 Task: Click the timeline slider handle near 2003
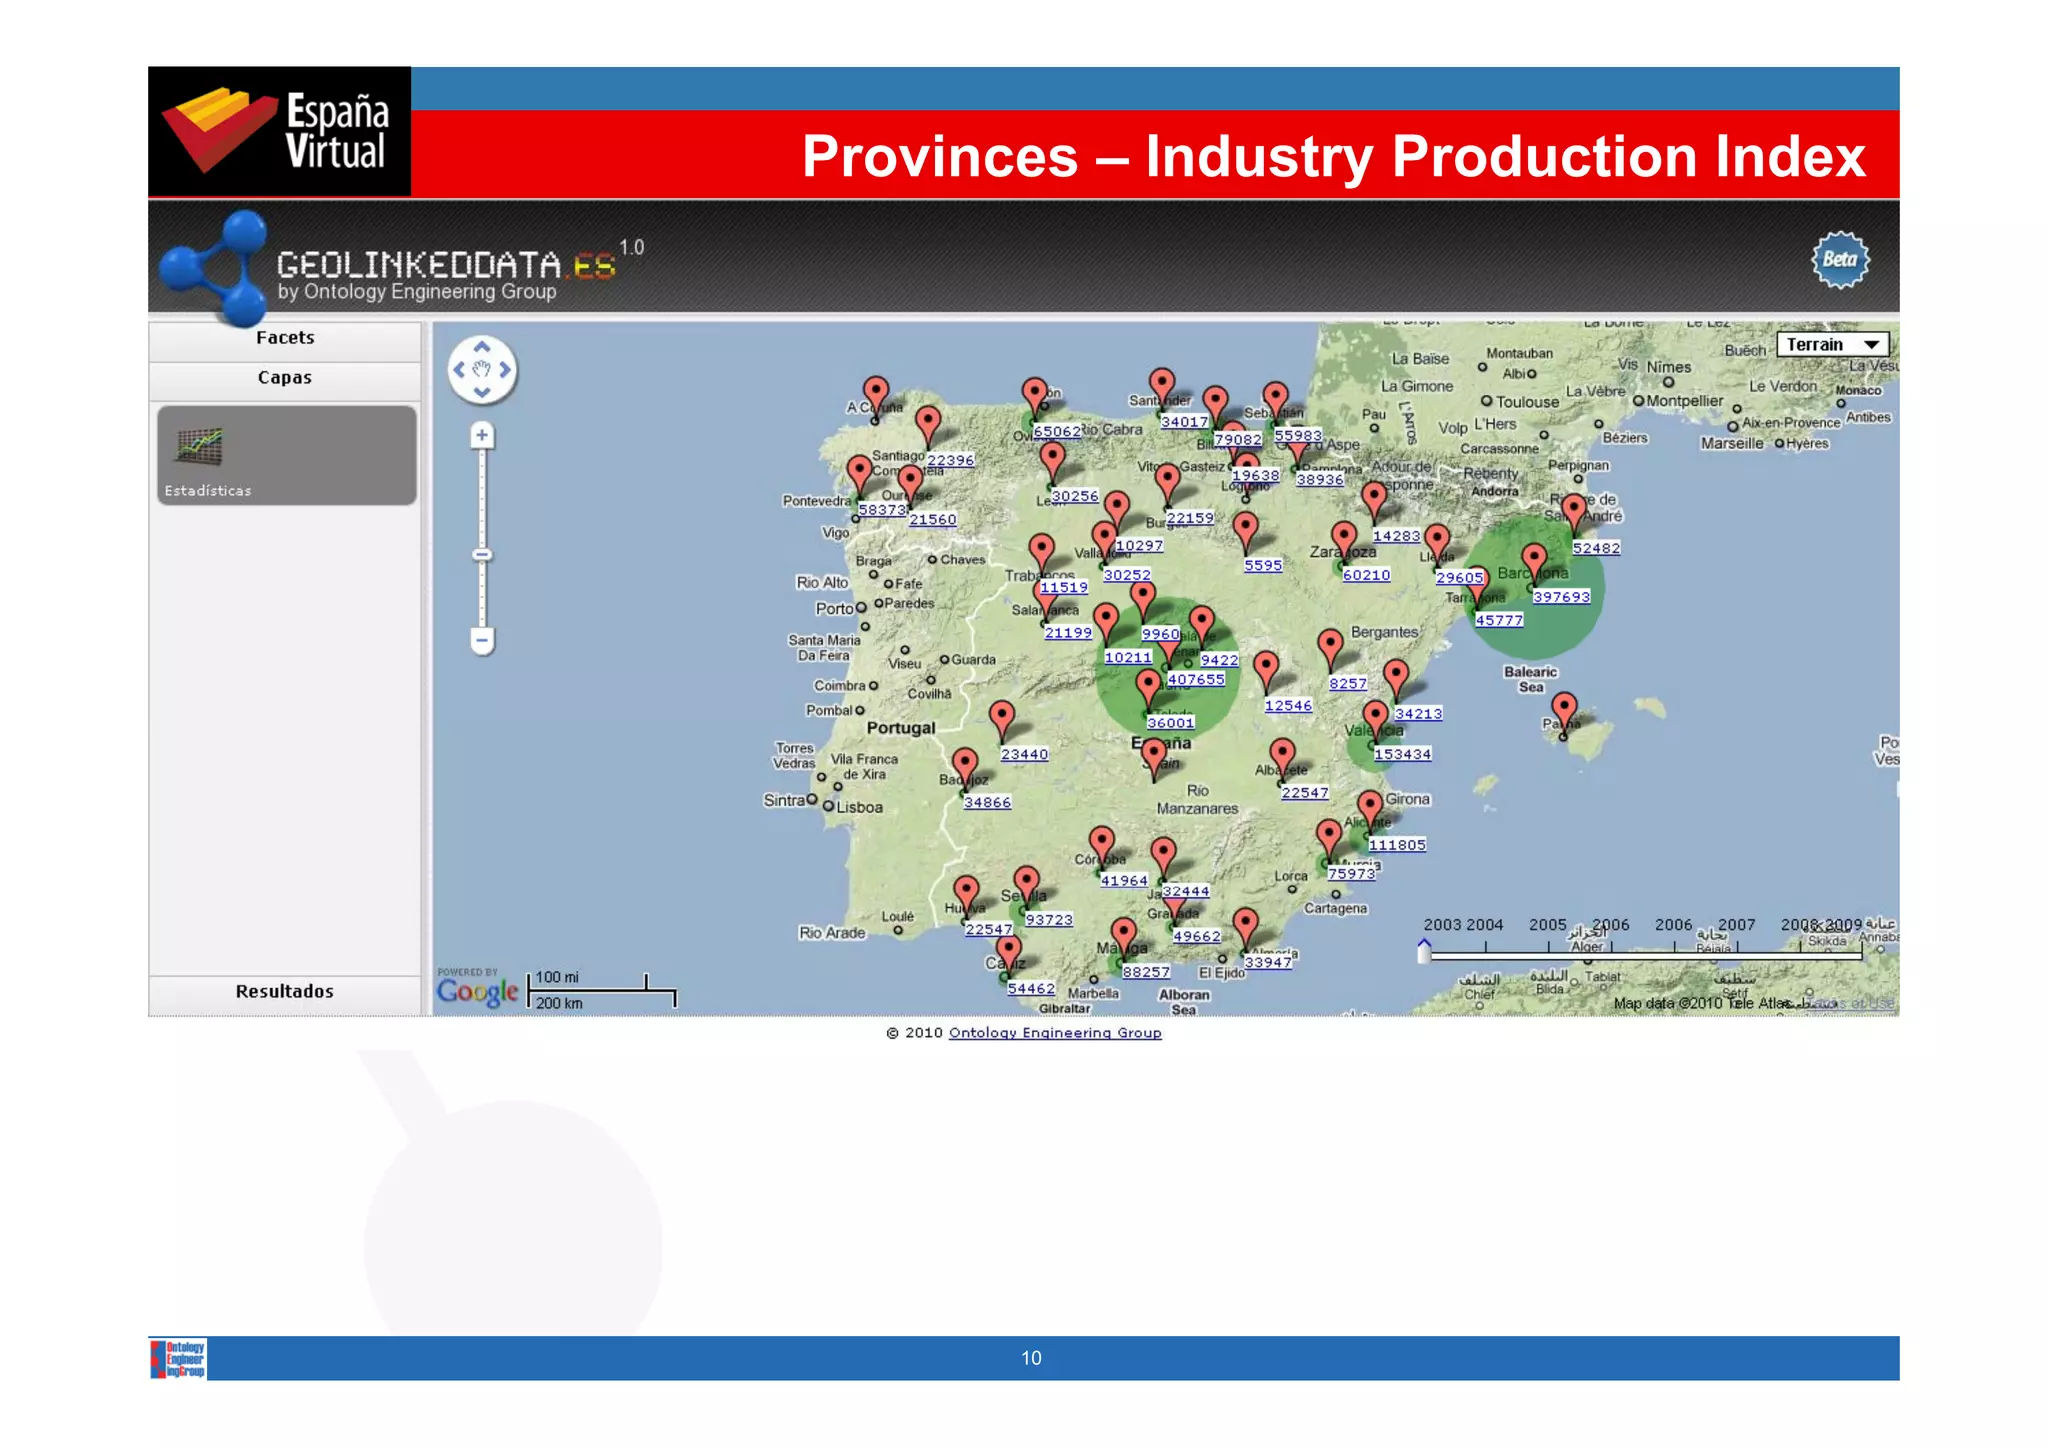pos(1424,950)
